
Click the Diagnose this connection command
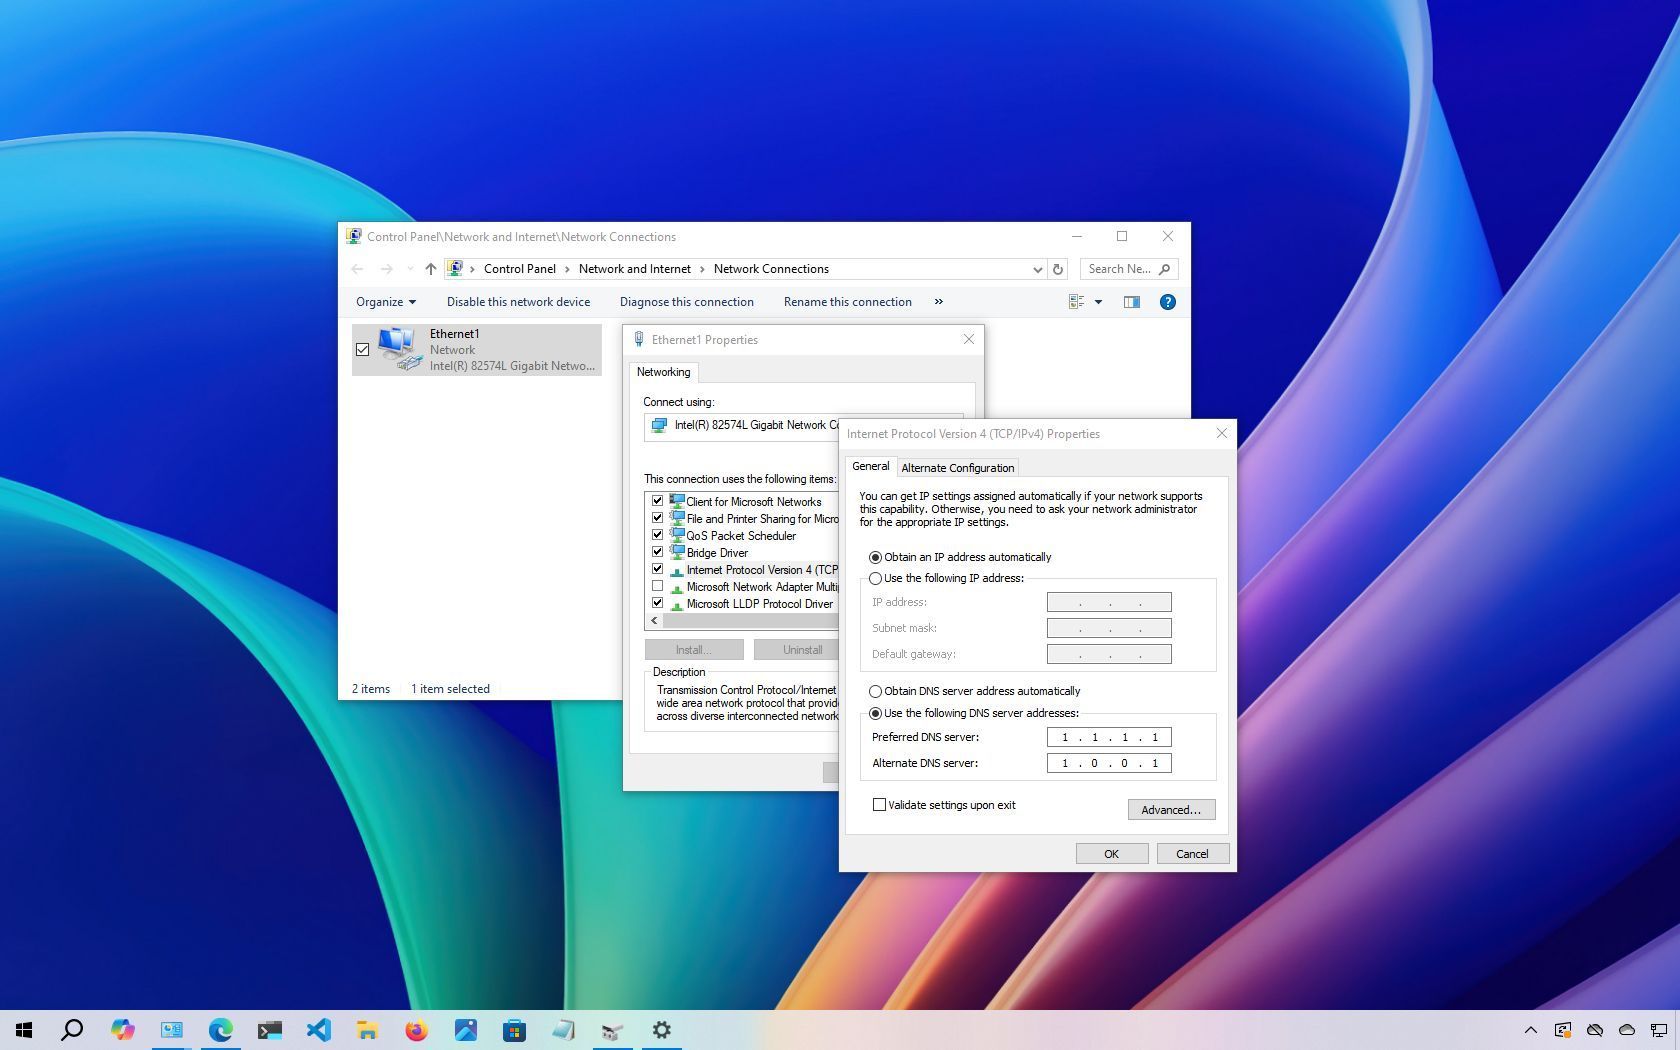[x=687, y=301]
